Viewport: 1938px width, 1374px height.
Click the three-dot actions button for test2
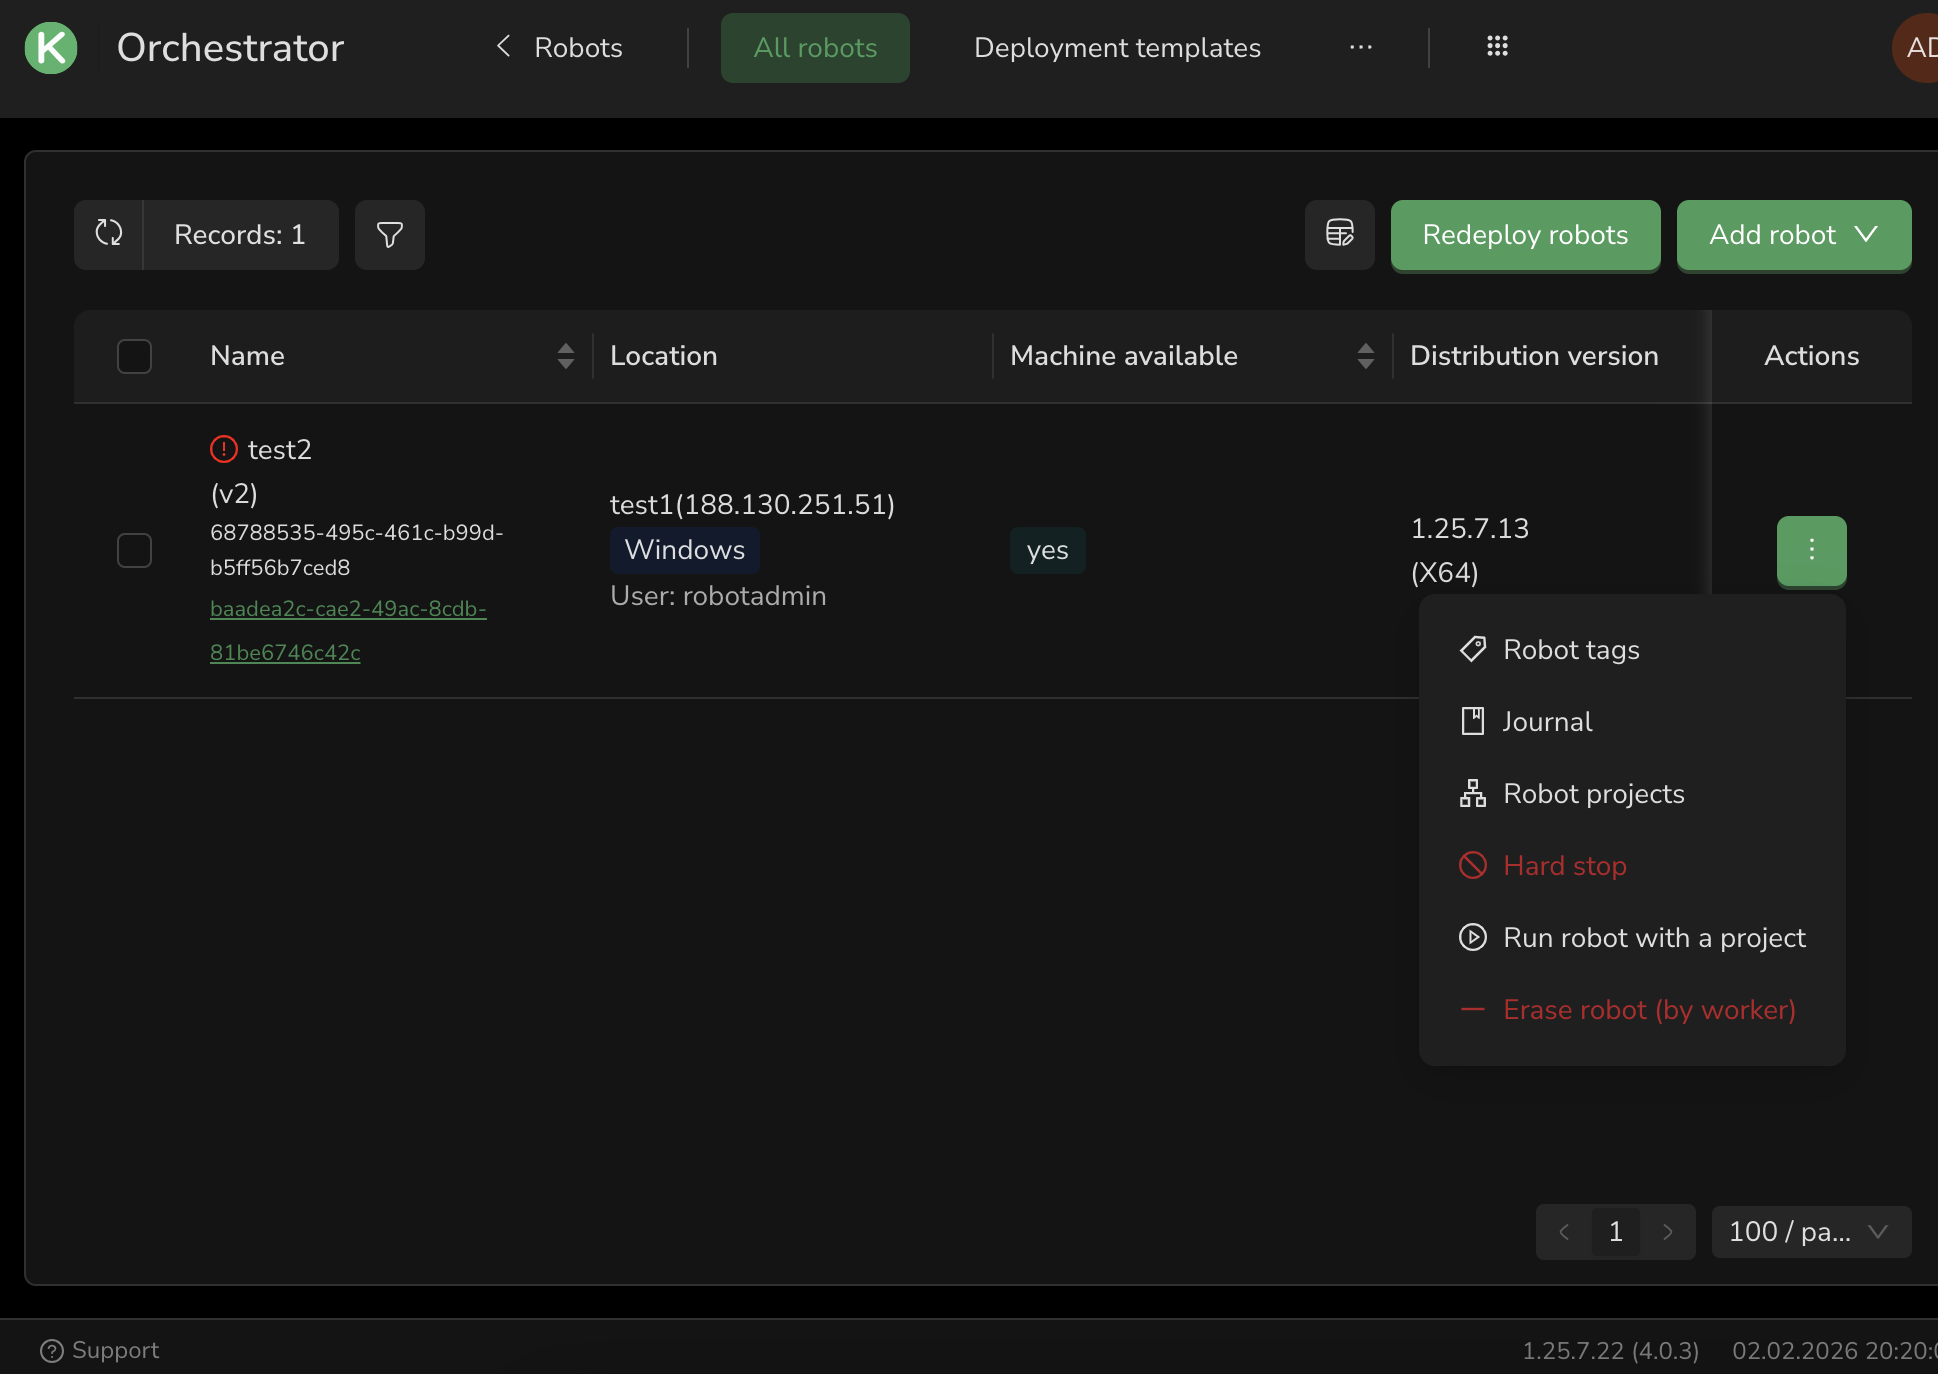[x=1811, y=550]
